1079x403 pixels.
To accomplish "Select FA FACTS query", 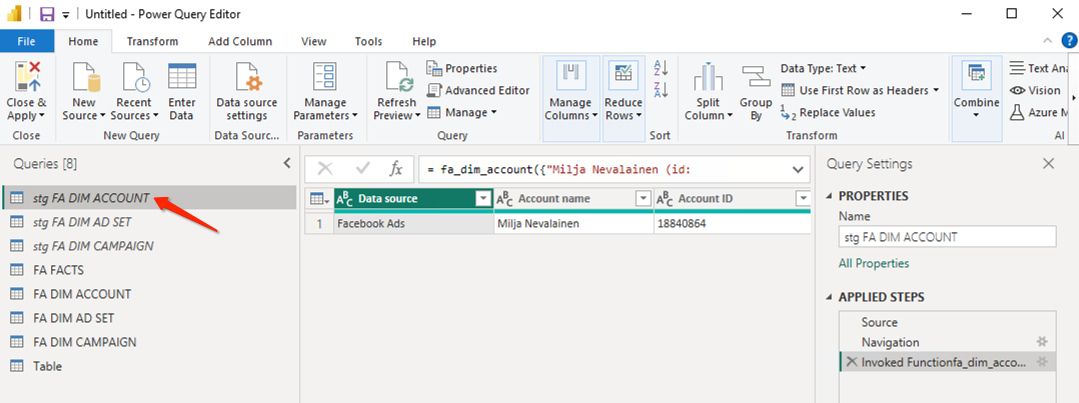I will click(149, 270).
